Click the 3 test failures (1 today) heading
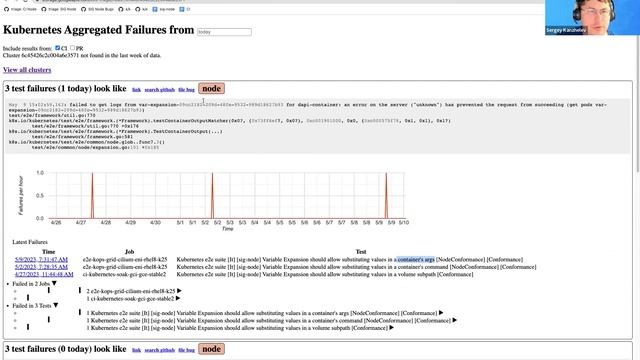Image resolution: width=640 pixels, height=360 pixels. [66, 89]
